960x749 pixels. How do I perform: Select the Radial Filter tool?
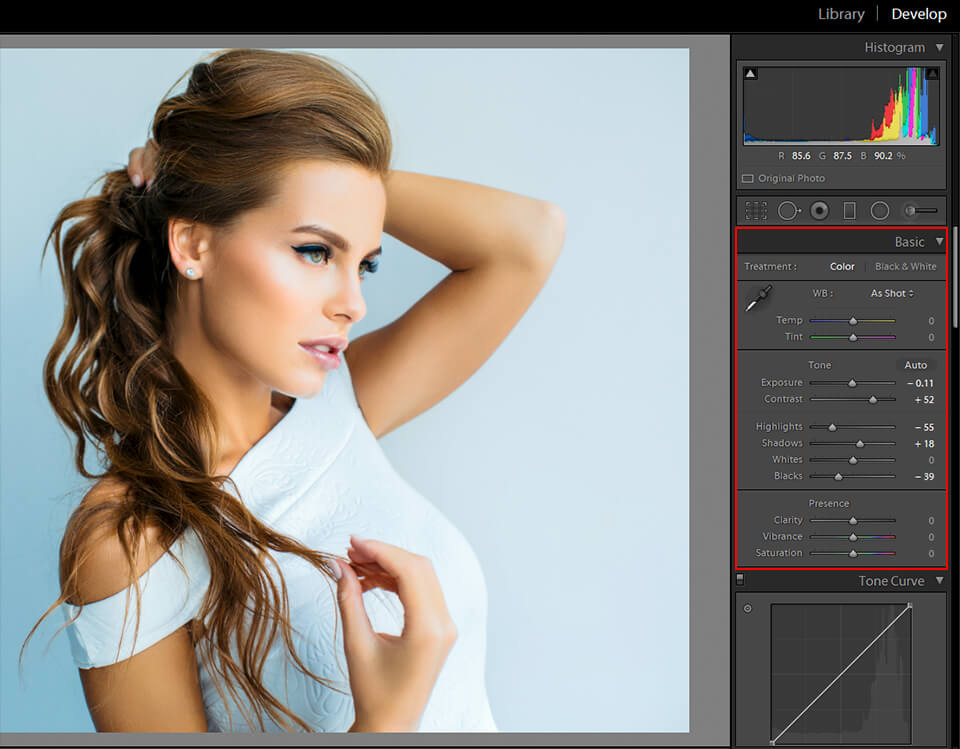(x=880, y=210)
